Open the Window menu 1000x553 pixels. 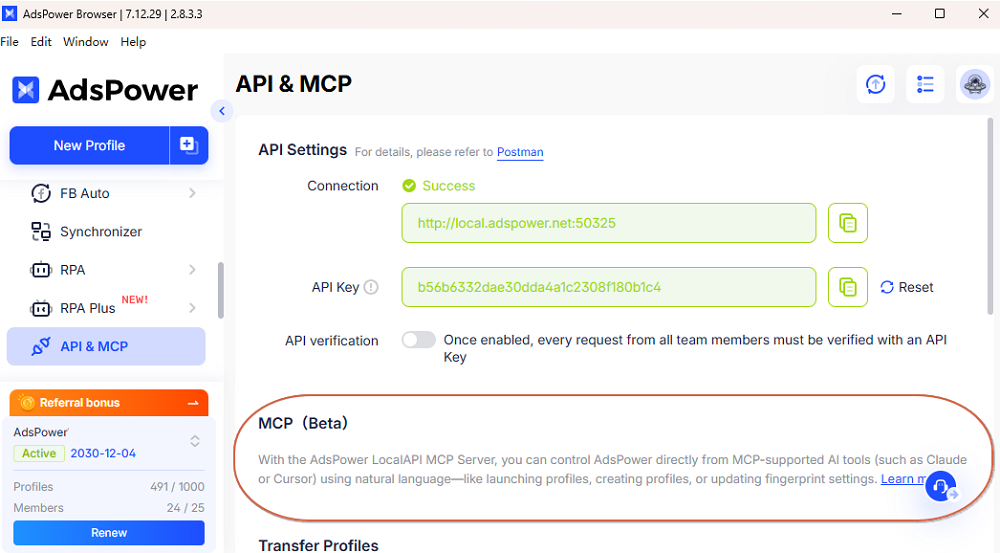point(85,41)
